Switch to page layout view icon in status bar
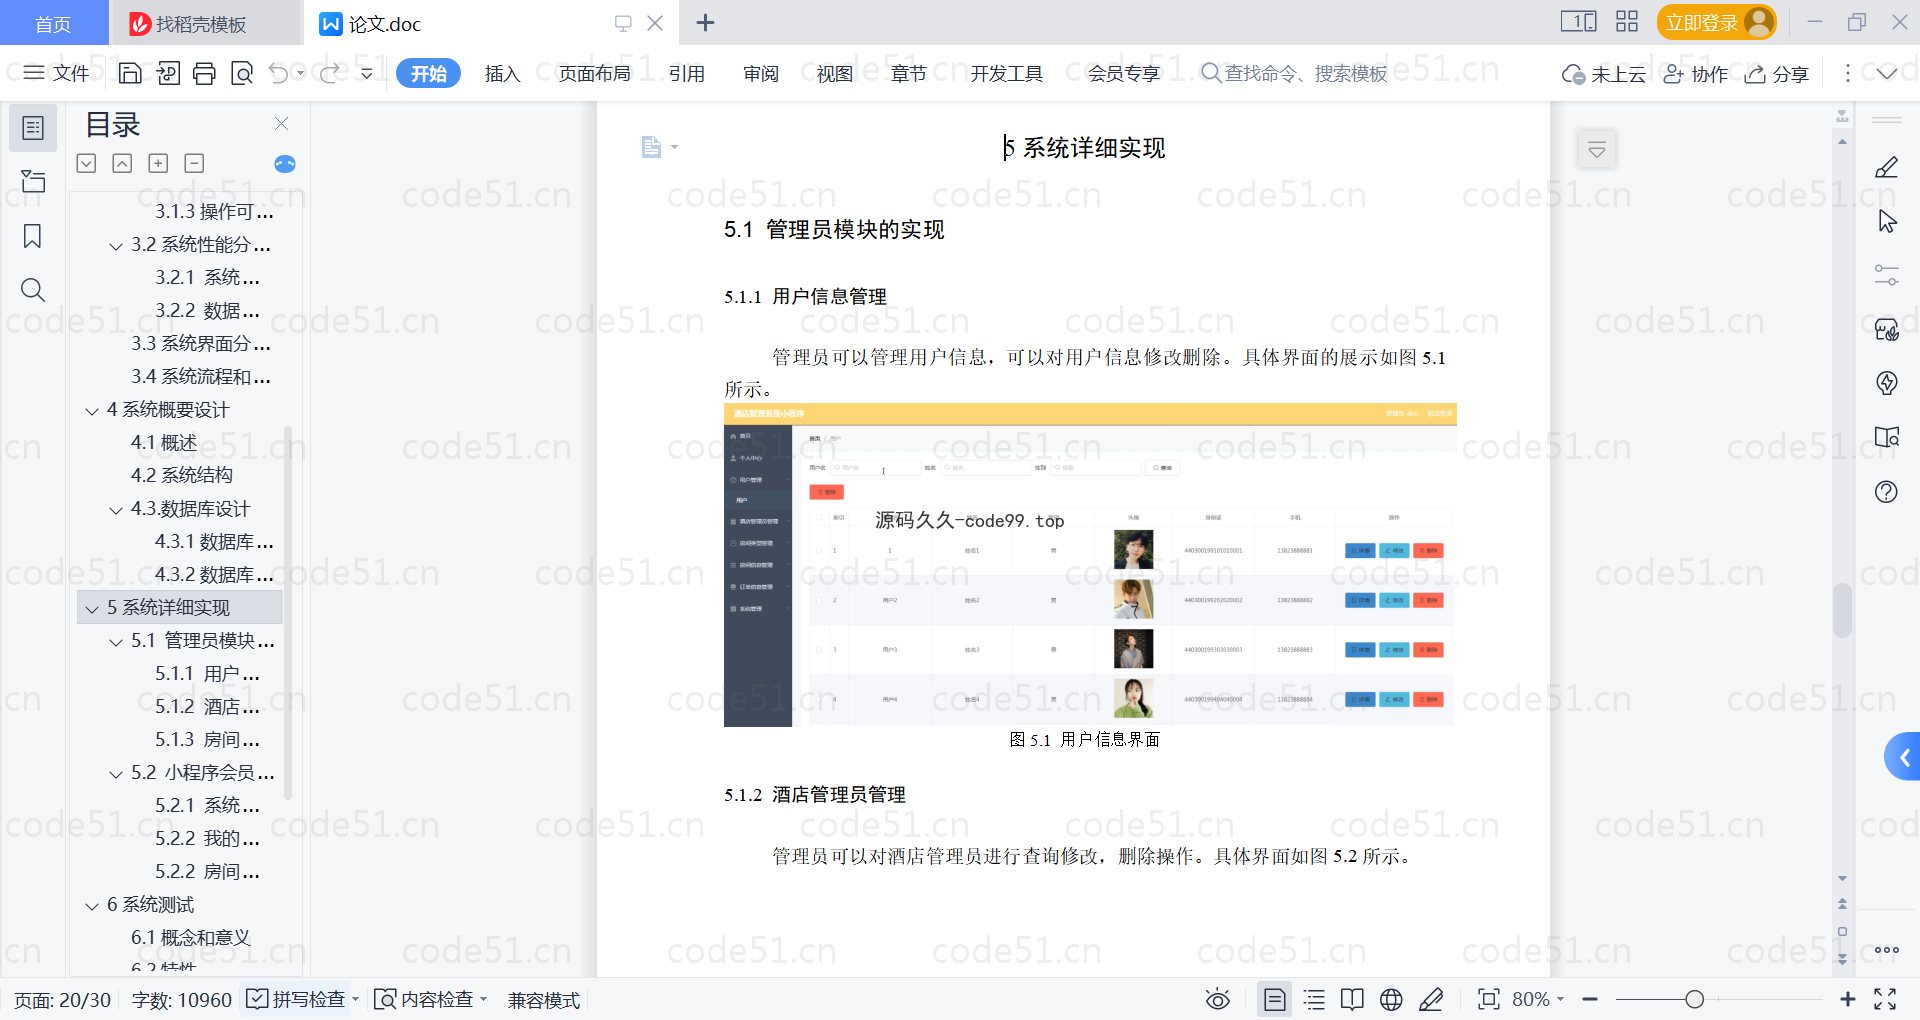 tap(1275, 1000)
